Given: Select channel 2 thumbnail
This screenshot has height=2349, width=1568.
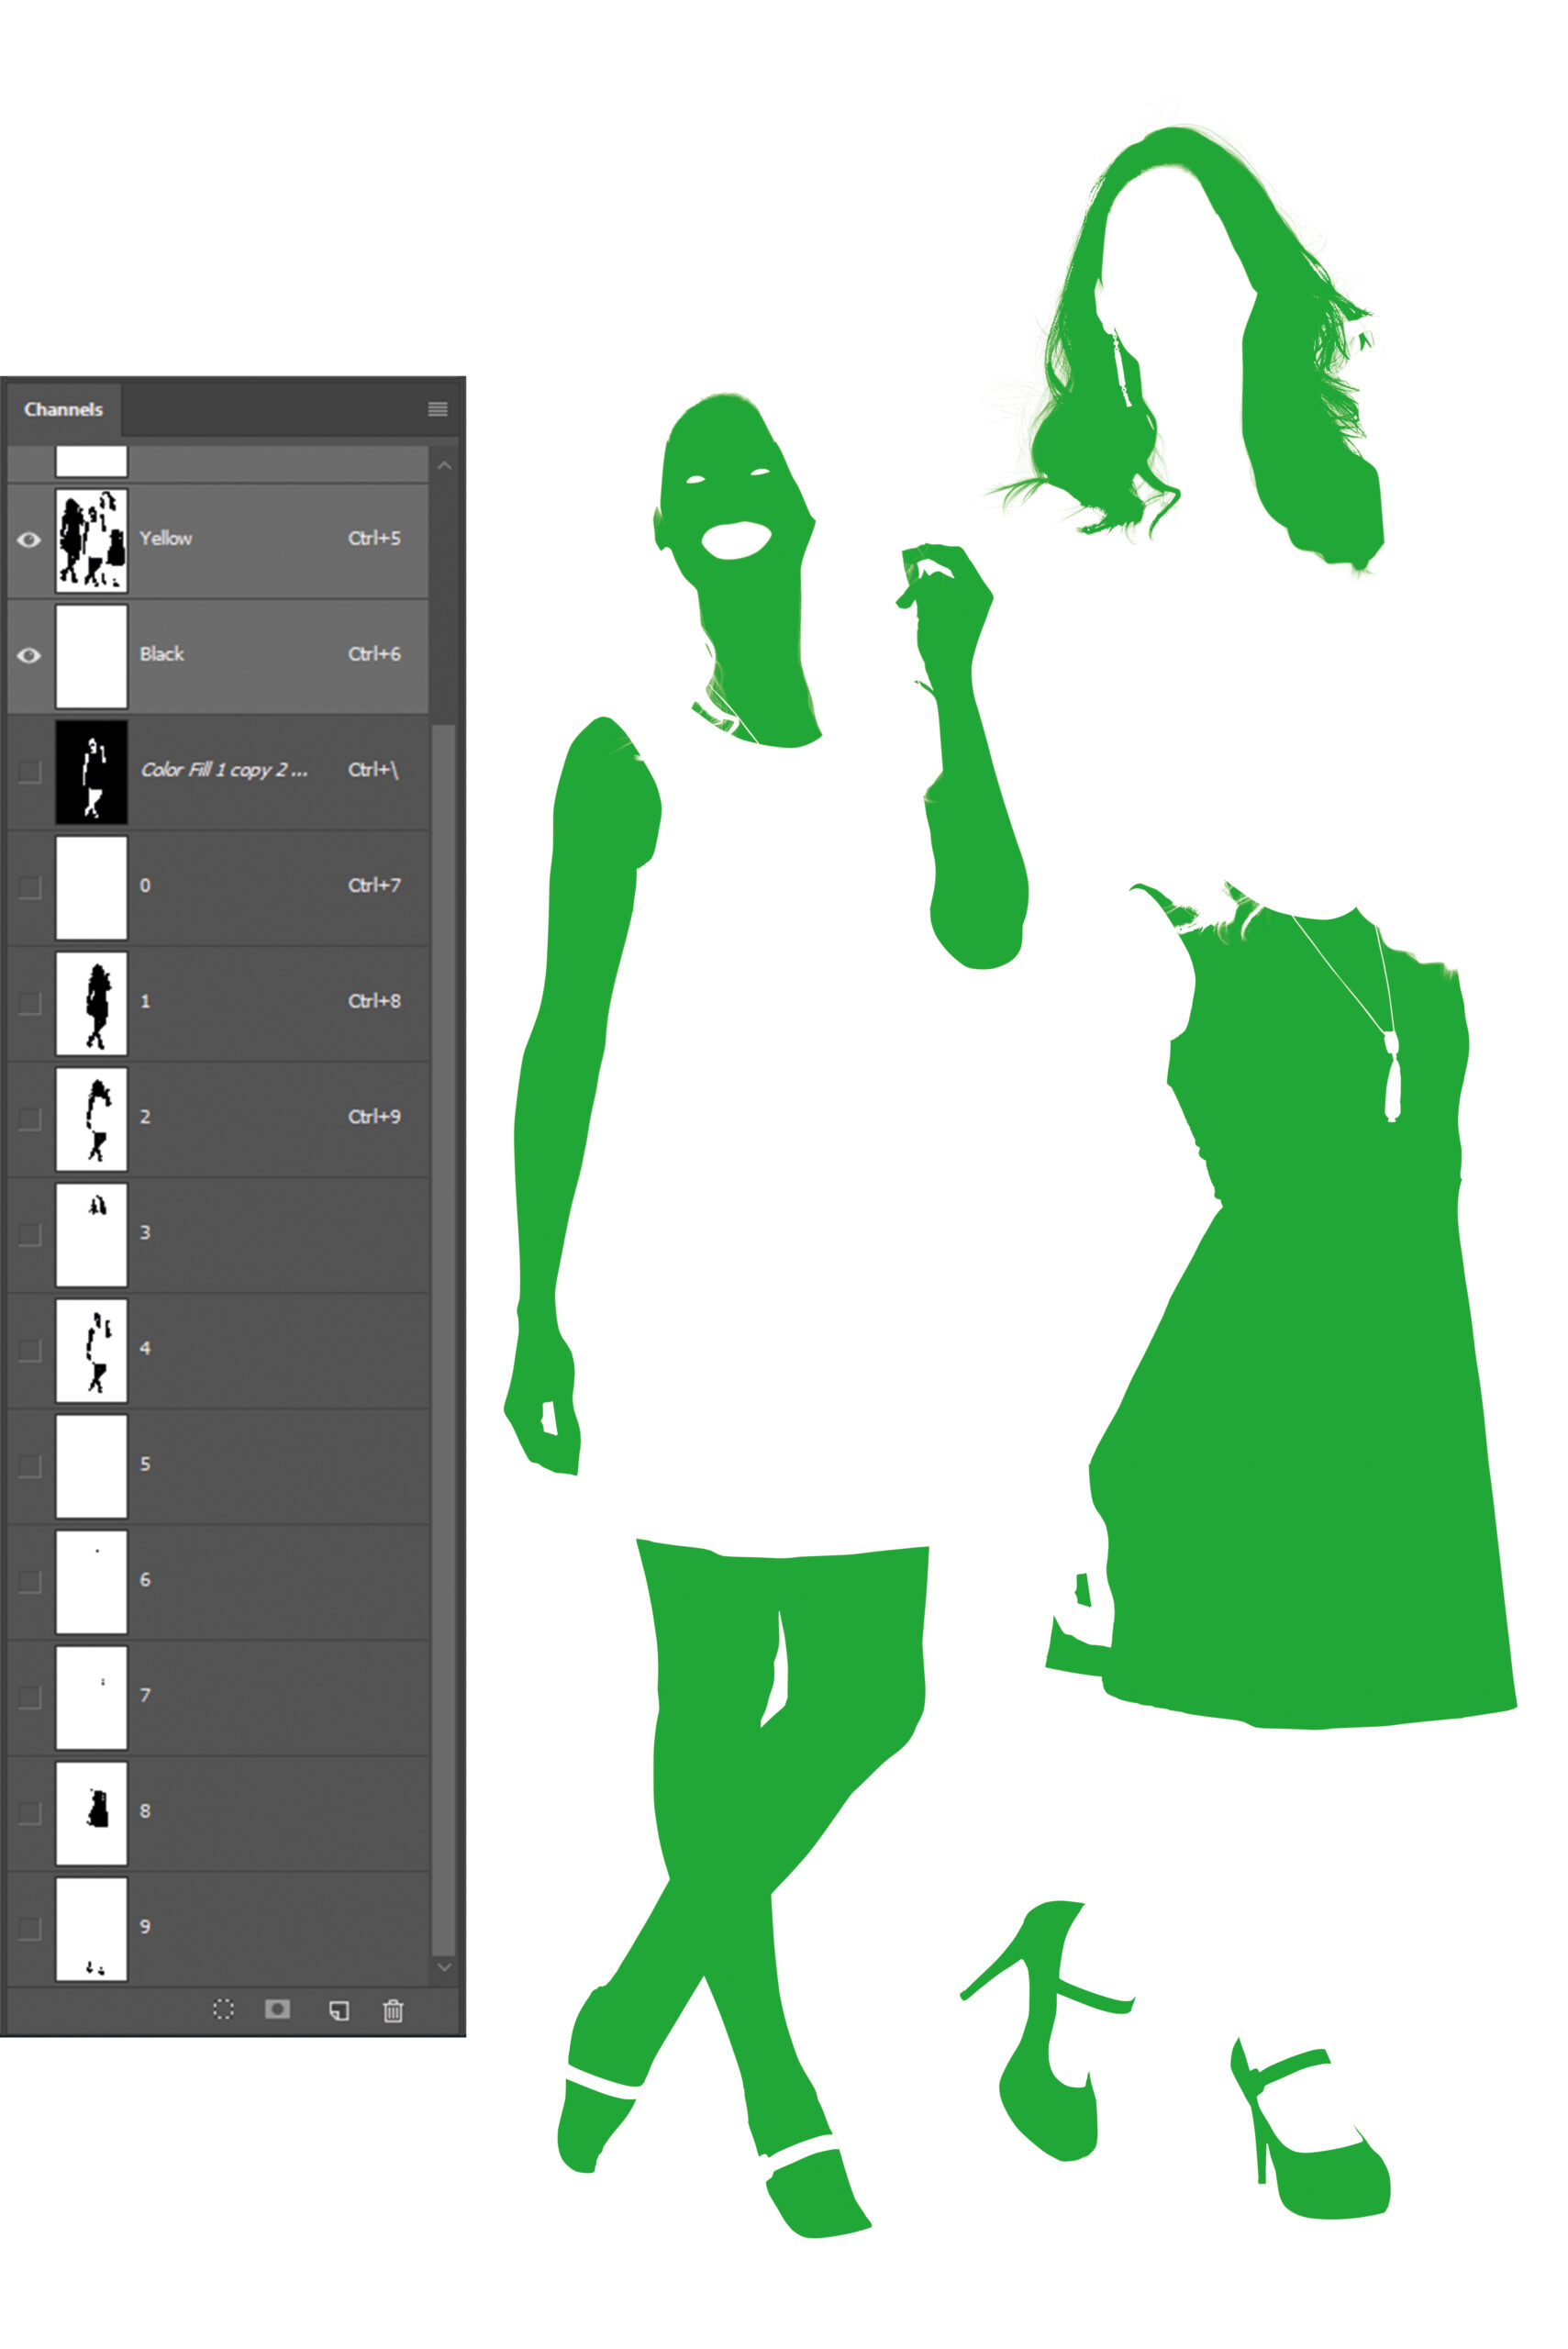Looking at the screenshot, I should click(x=91, y=1119).
